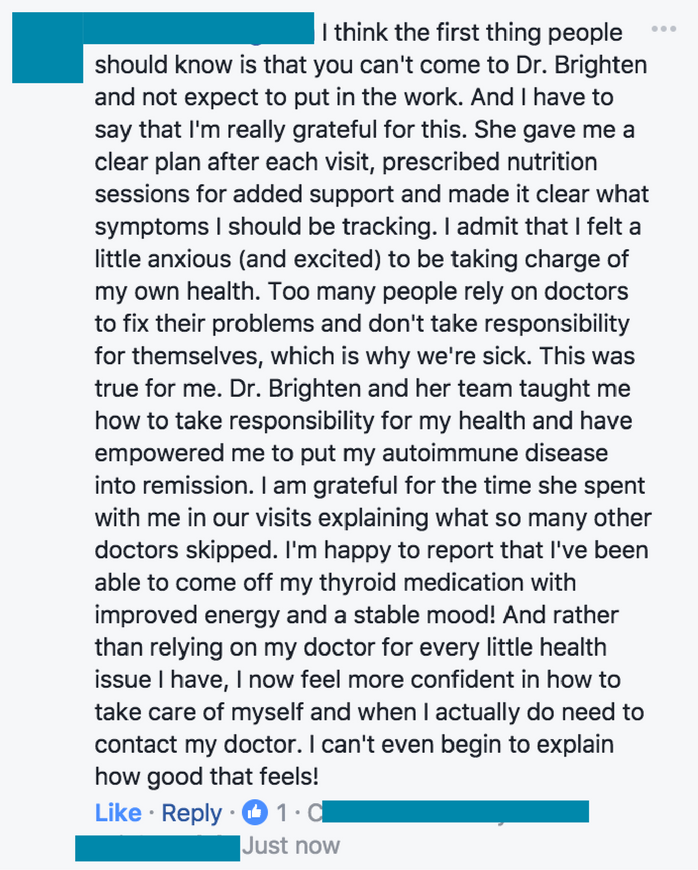This screenshot has height=870, width=698.
Task: Click the phrase "prescribed nutrition" in the comment
Action: (x=489, y=163)
